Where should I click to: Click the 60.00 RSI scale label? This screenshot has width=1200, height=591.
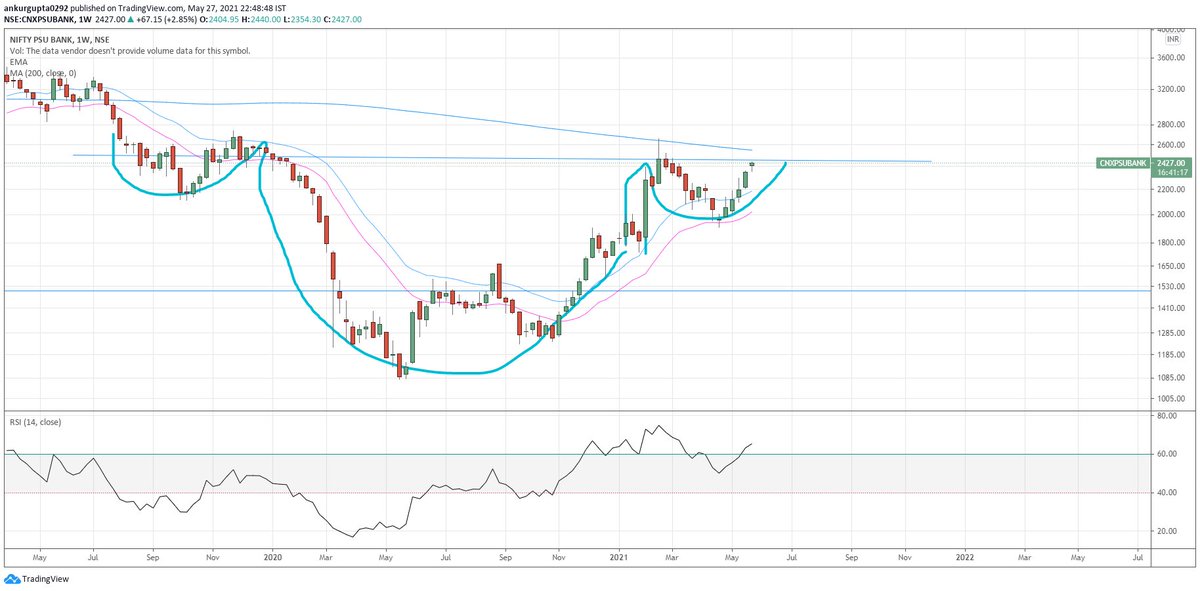1169,454
